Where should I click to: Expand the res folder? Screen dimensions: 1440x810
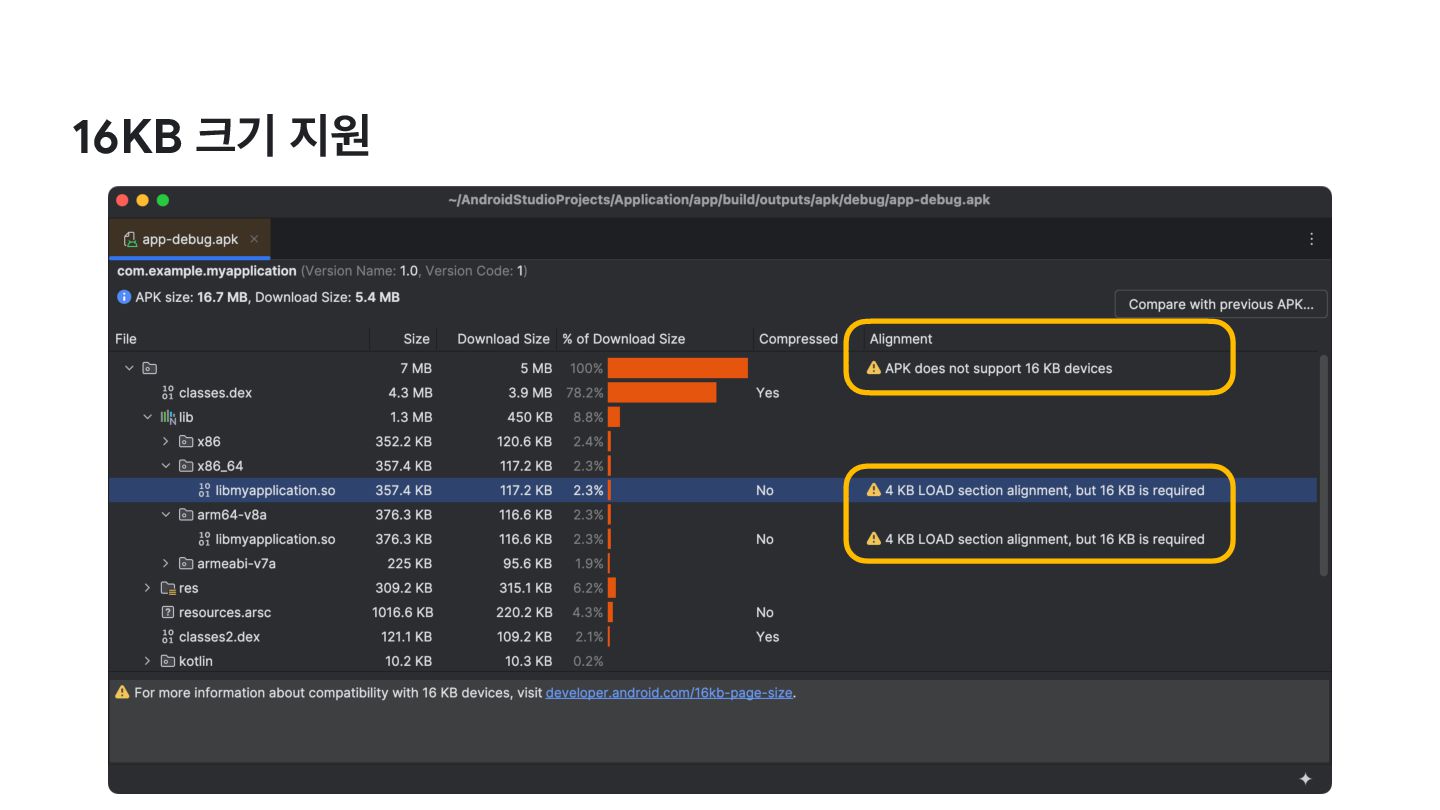pos(148,588)
